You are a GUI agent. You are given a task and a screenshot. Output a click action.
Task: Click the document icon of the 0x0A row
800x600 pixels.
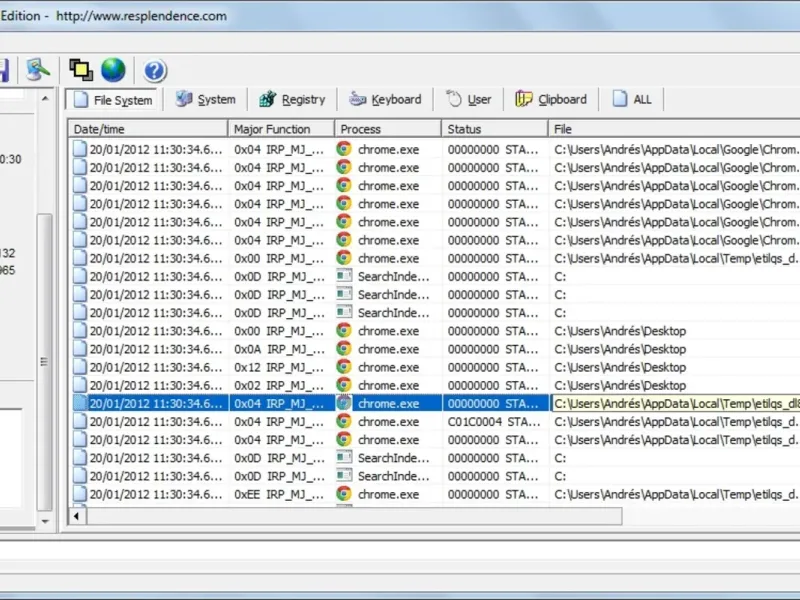point(80,349)
